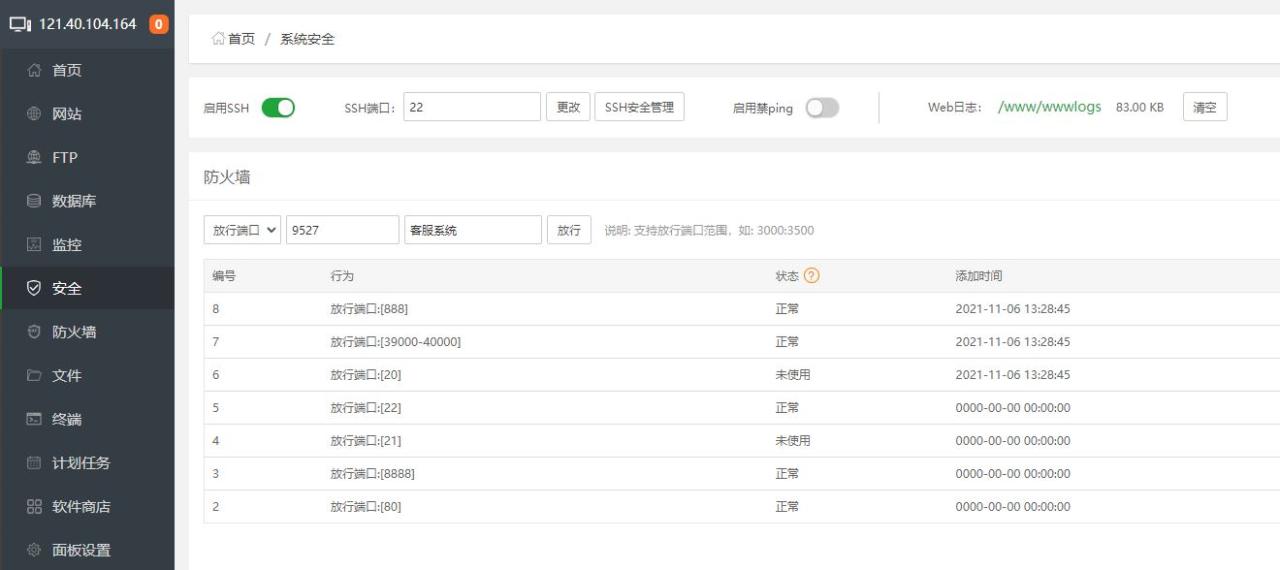Click the gear icon beside 面板设置

34,550
